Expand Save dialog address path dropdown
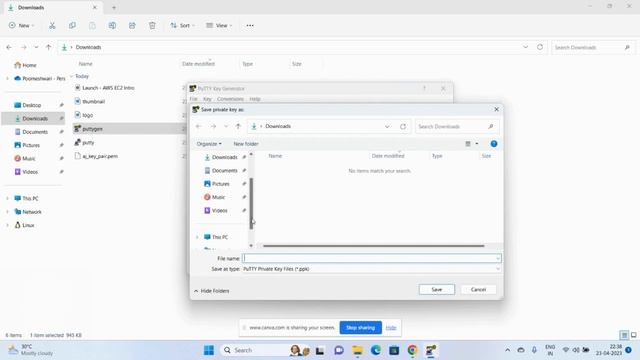This screenshot has height=360, width=640. (387, 127)
